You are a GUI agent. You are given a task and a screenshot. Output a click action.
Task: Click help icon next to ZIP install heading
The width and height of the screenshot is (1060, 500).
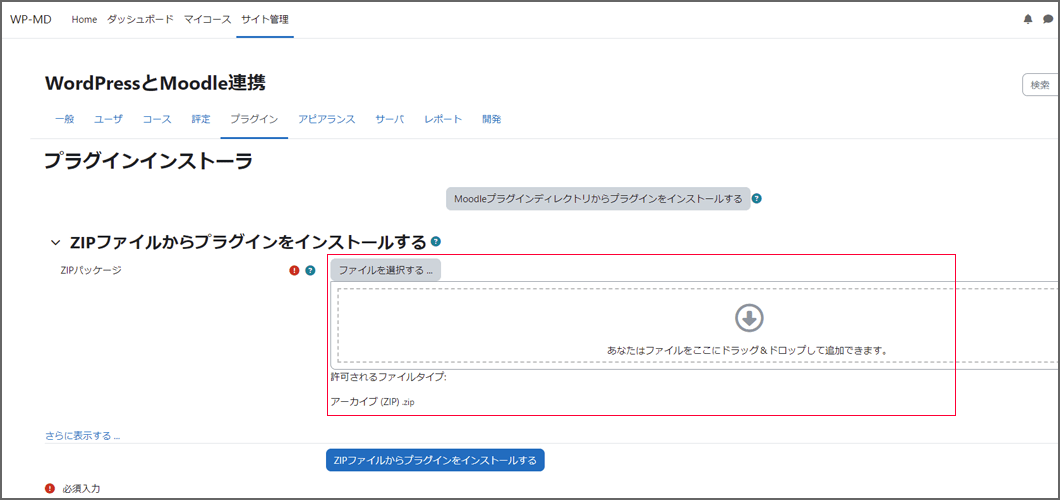click(x=436, y=241)
